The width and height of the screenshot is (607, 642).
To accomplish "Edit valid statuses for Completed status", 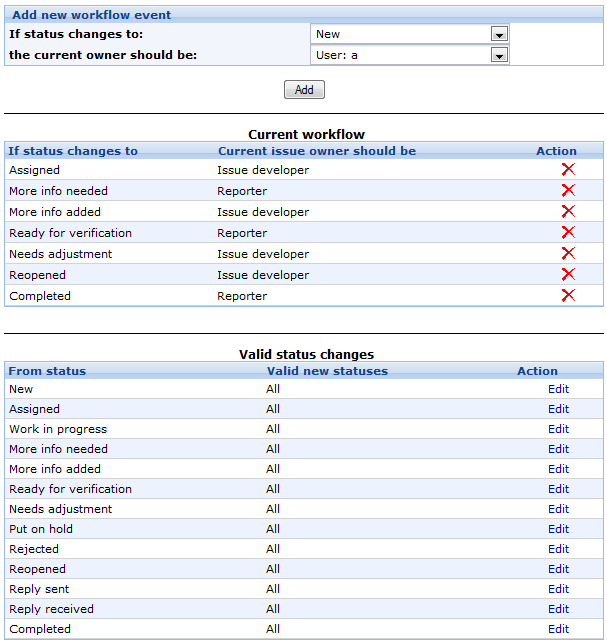I will pyautogui.click(x=558, y=629).
